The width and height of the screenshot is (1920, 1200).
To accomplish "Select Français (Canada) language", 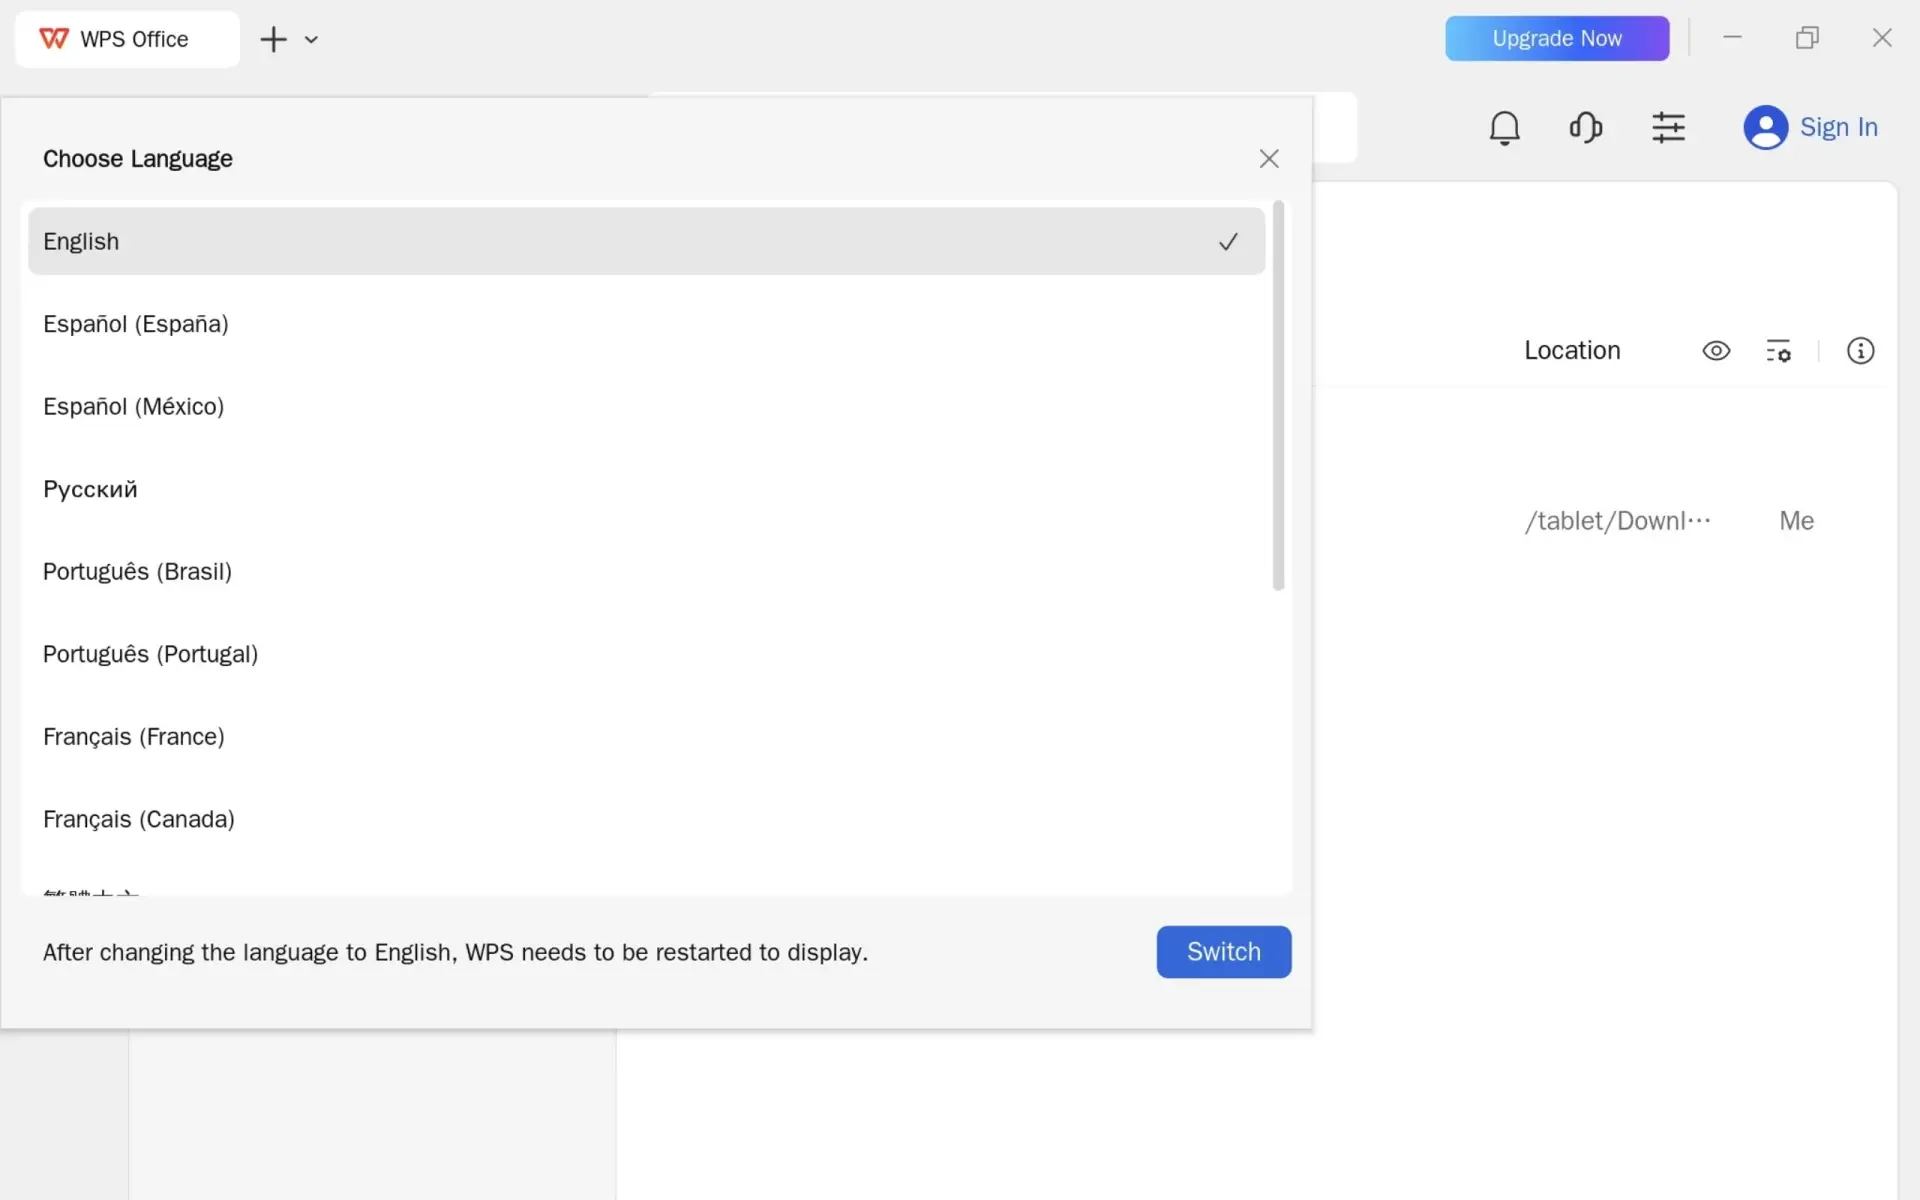I will 646,819.
